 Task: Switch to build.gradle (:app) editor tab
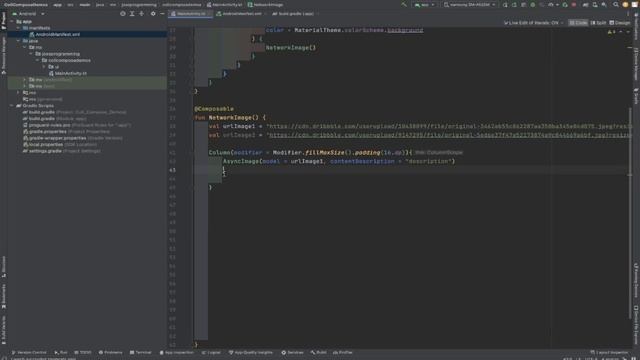(x=296, y=14)
